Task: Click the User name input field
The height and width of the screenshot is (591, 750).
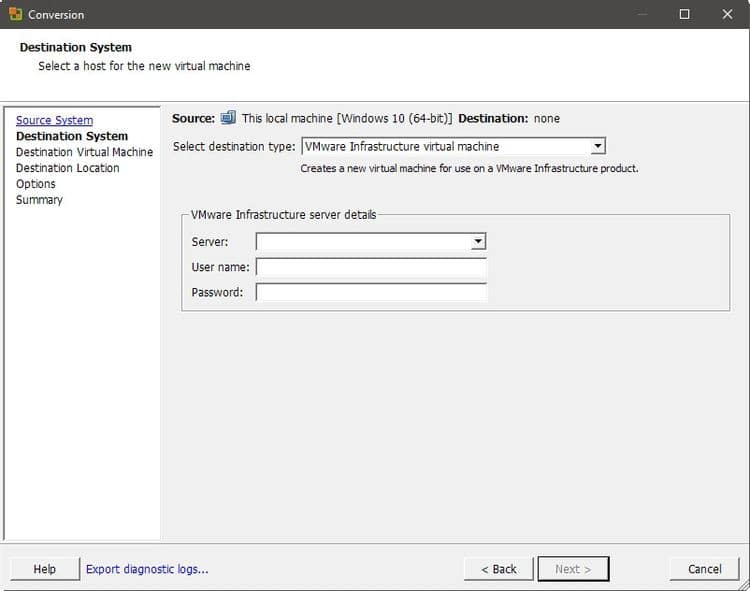Action: (371, 267)
